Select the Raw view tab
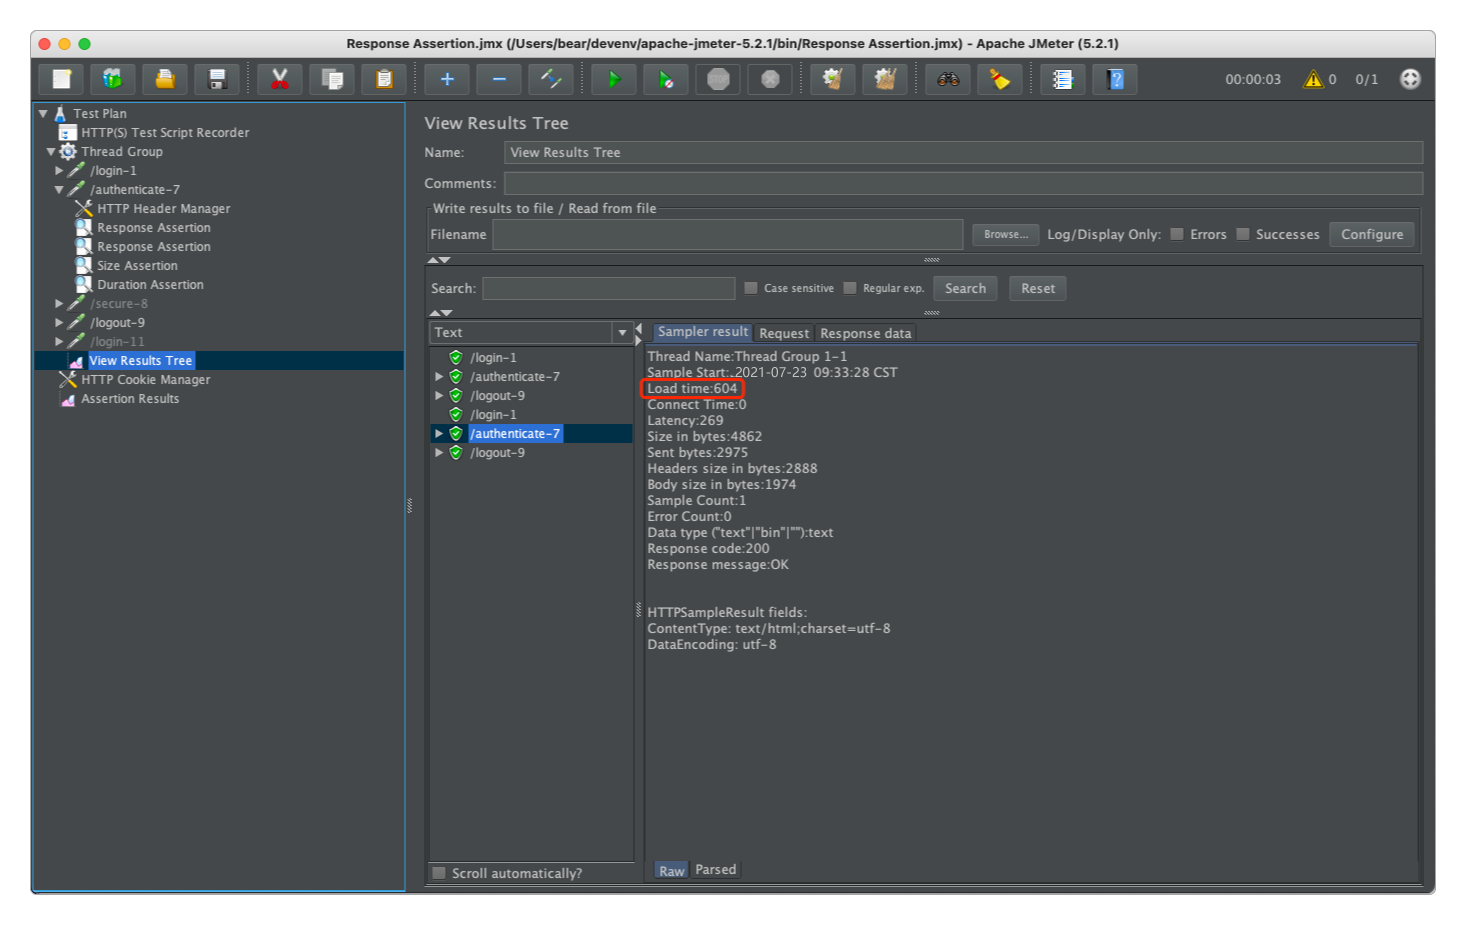The height and width of the screenshot is (925, 1466). pyautogui.click(x=672, y=871)
